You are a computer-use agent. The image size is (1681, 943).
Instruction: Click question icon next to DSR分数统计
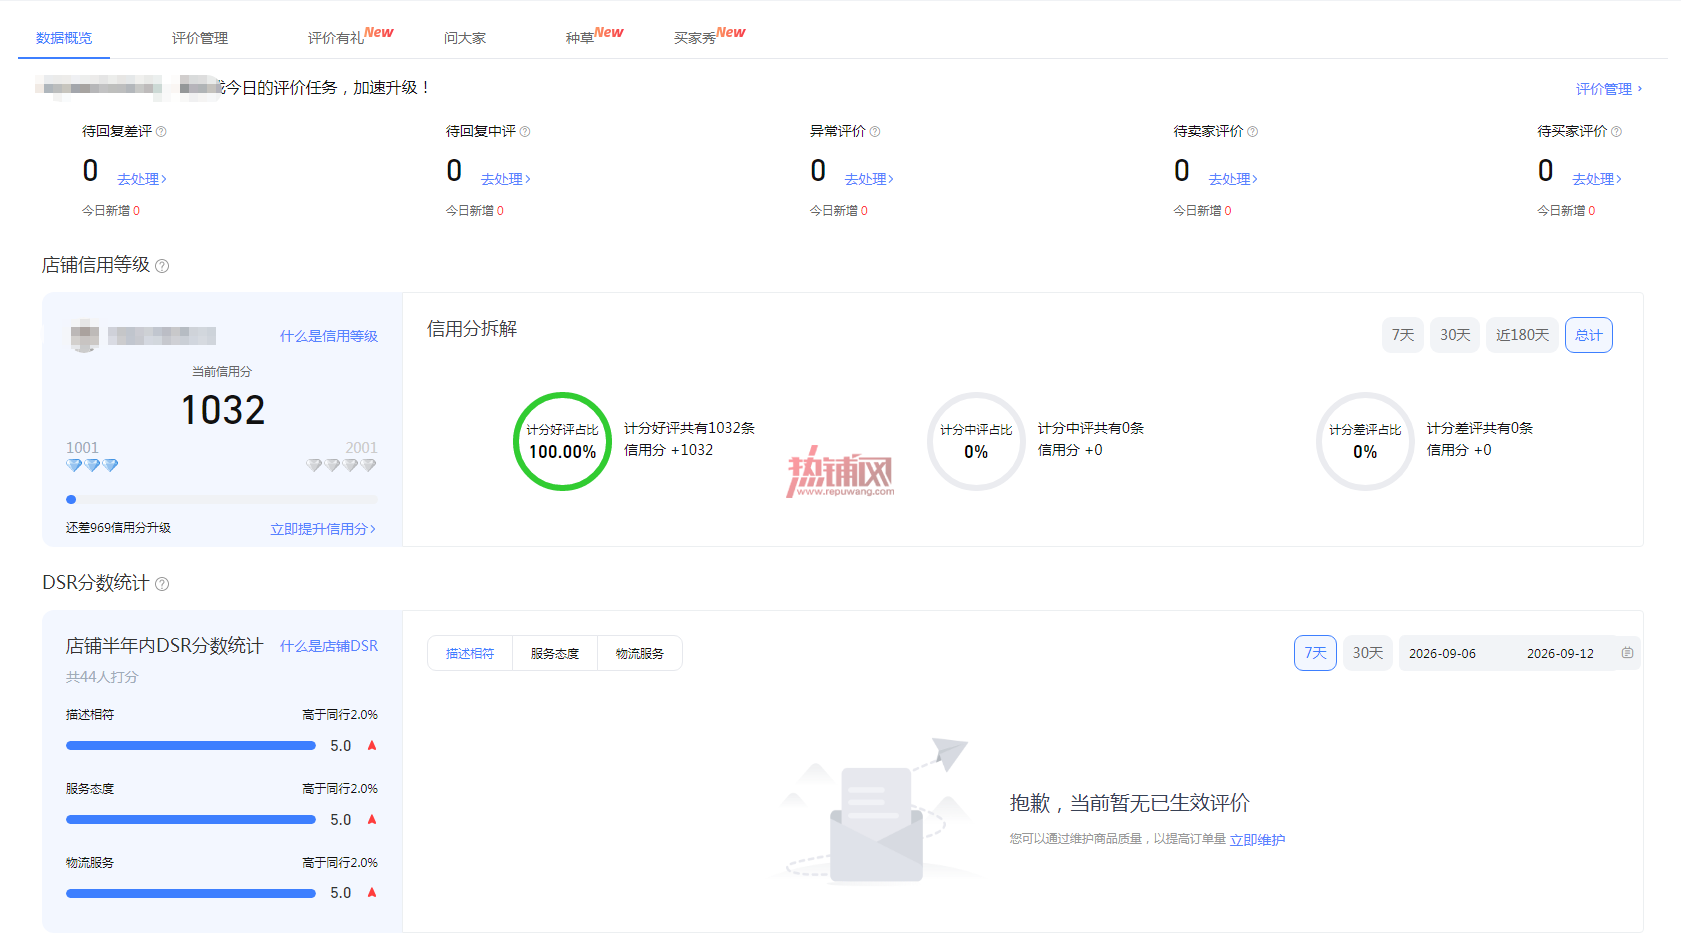point(162,584)
